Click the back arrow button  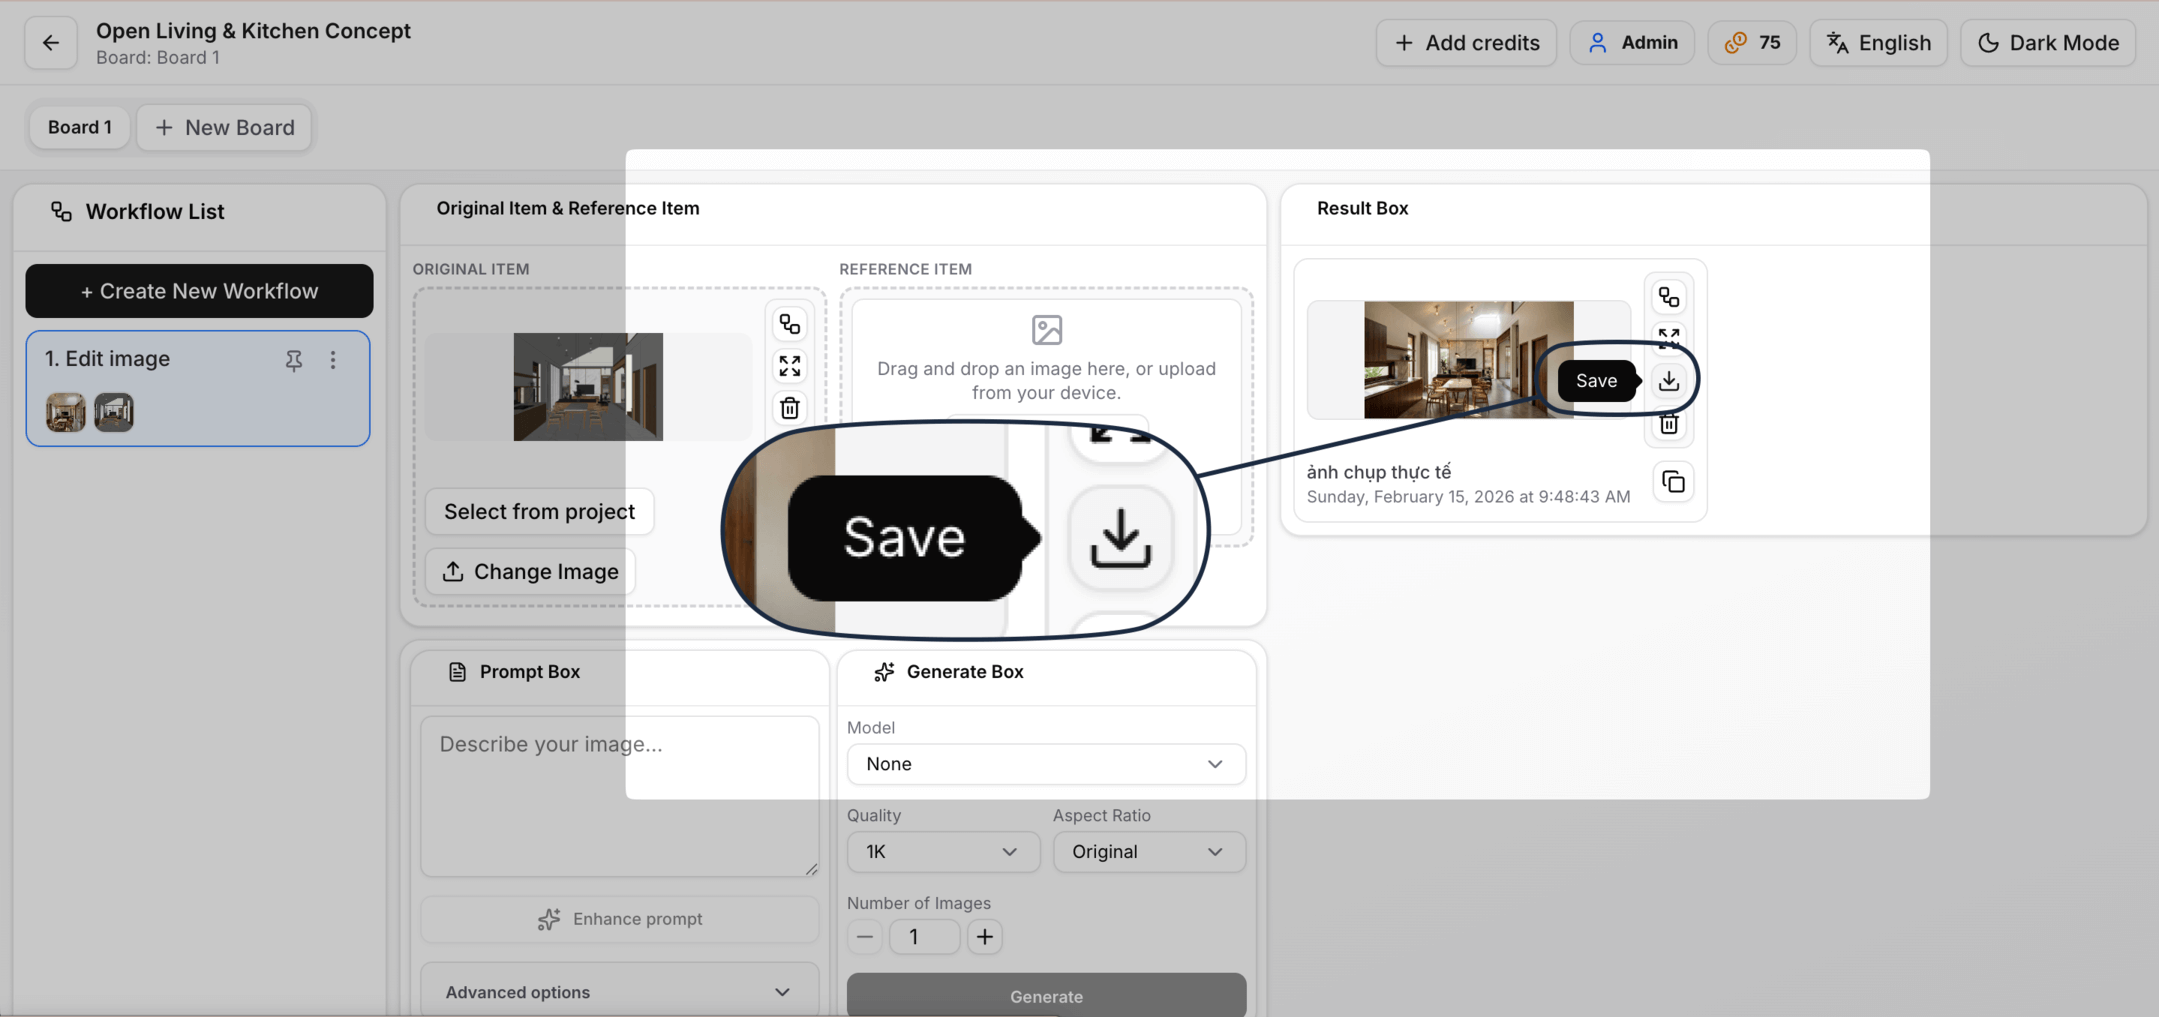point(50,43)
